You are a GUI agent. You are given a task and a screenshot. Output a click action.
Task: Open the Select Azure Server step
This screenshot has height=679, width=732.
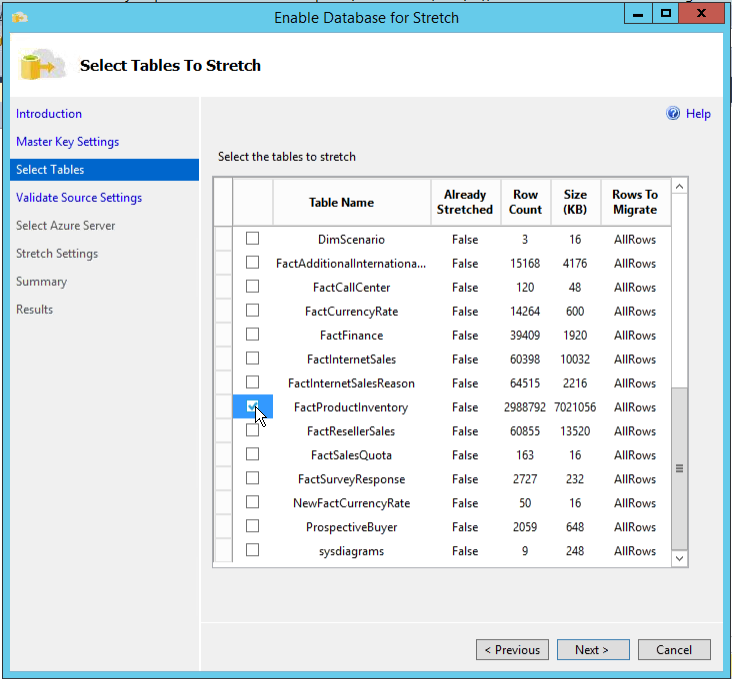pos(65,226)
